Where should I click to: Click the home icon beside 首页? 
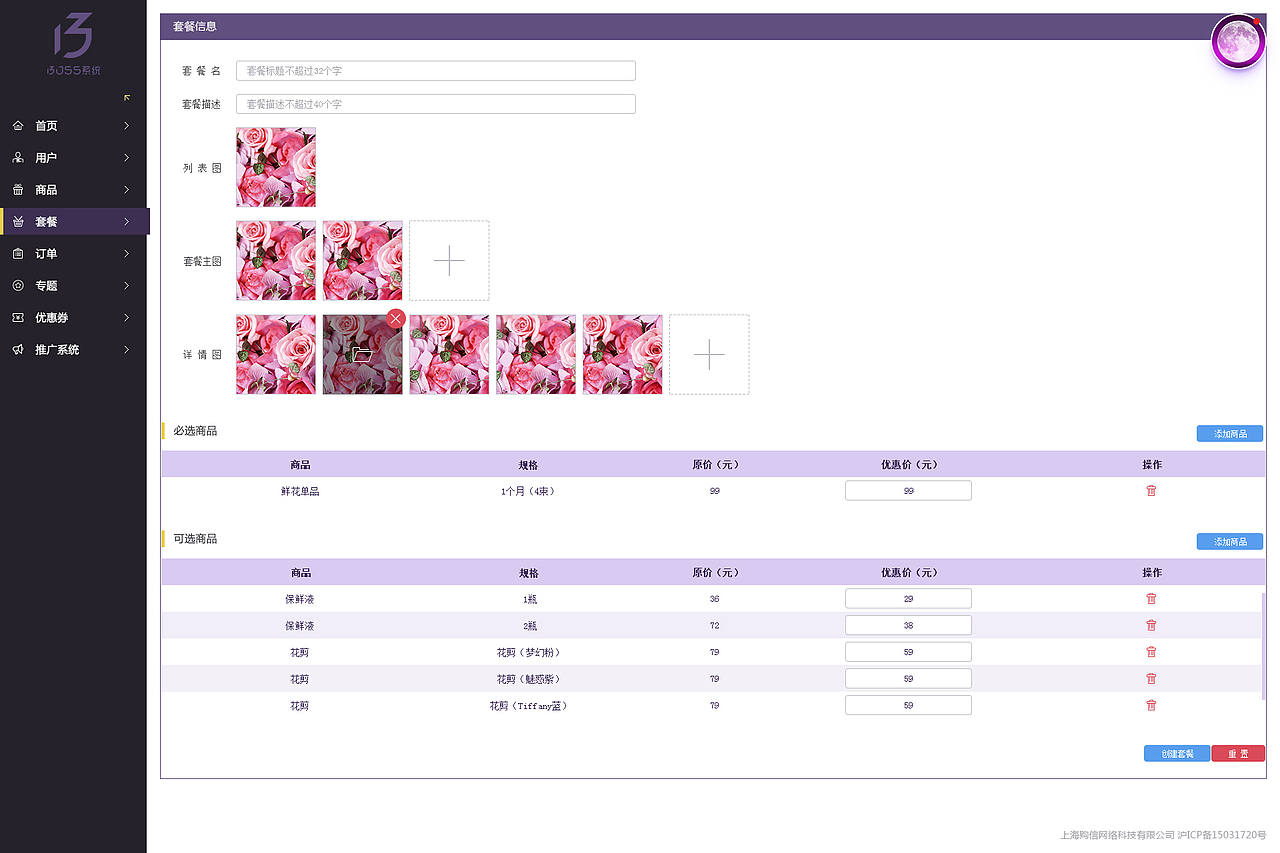[x=18, y=126]
